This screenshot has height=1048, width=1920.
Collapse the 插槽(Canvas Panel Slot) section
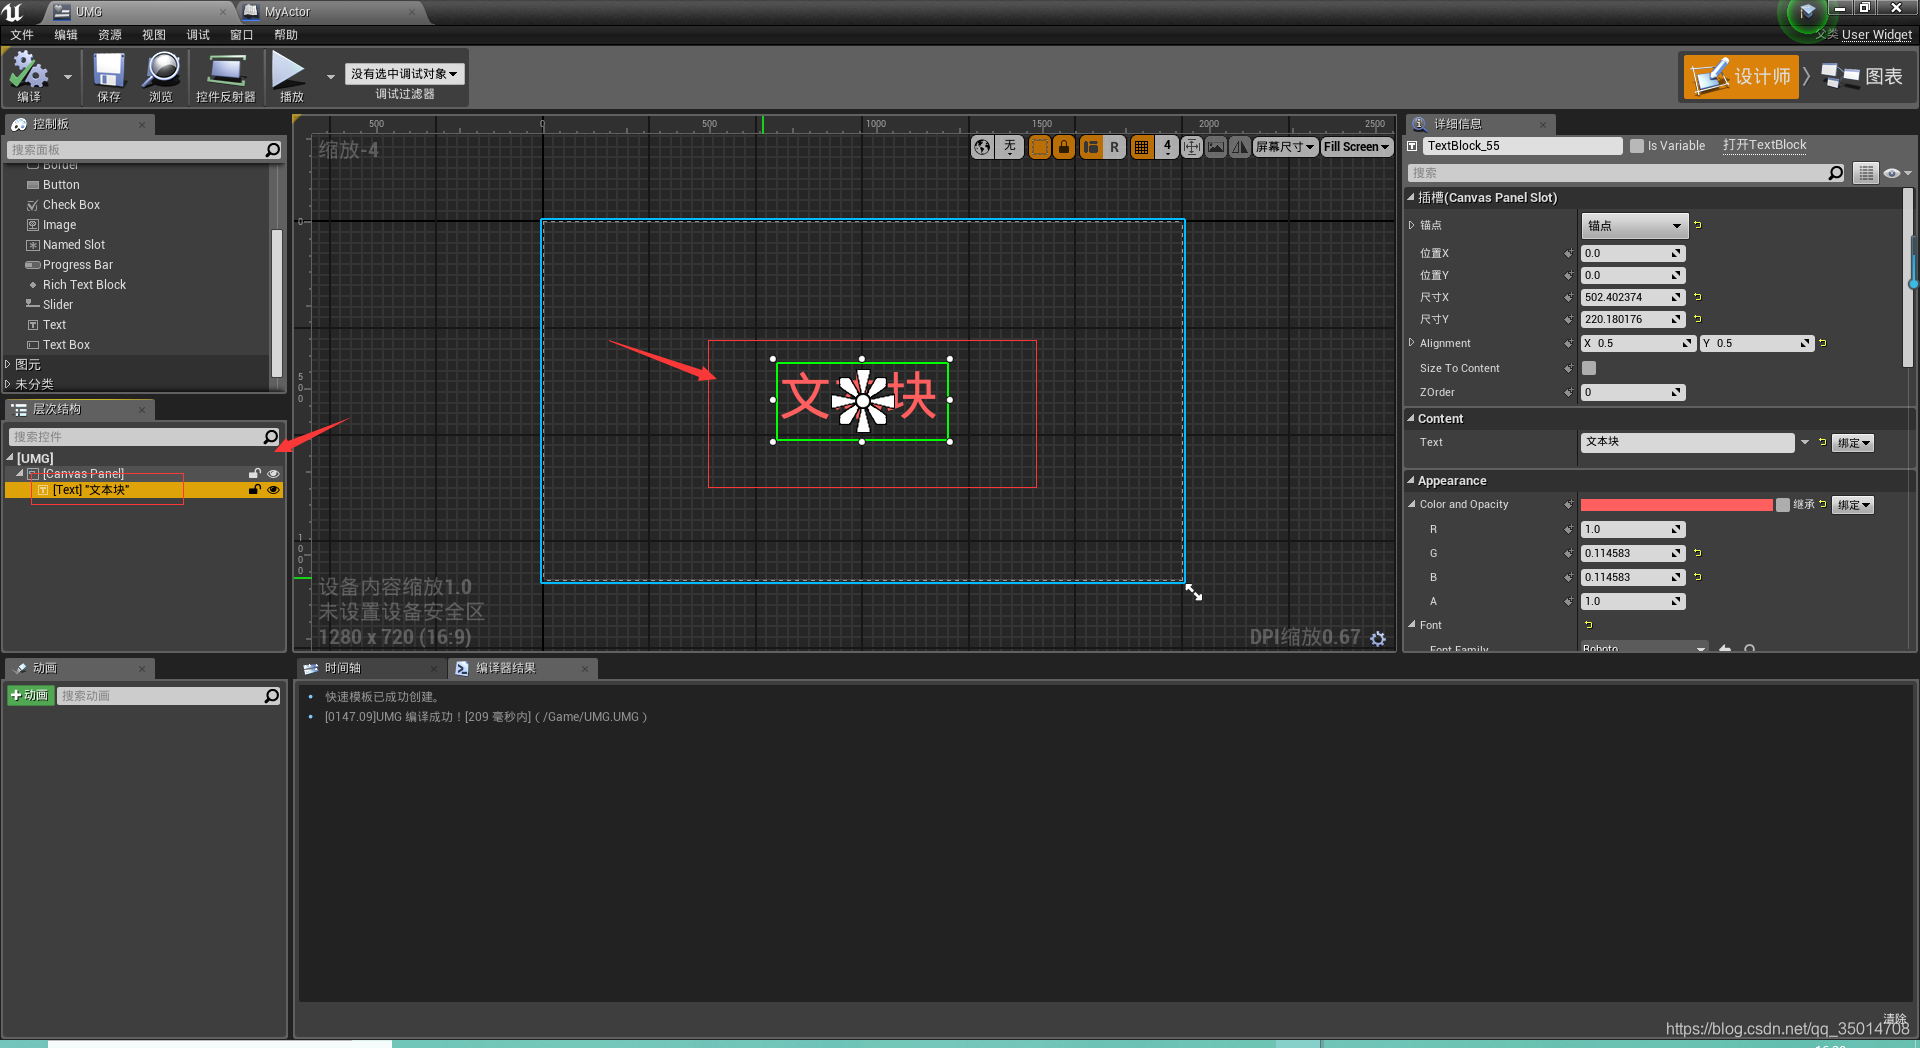point(1411,198)
